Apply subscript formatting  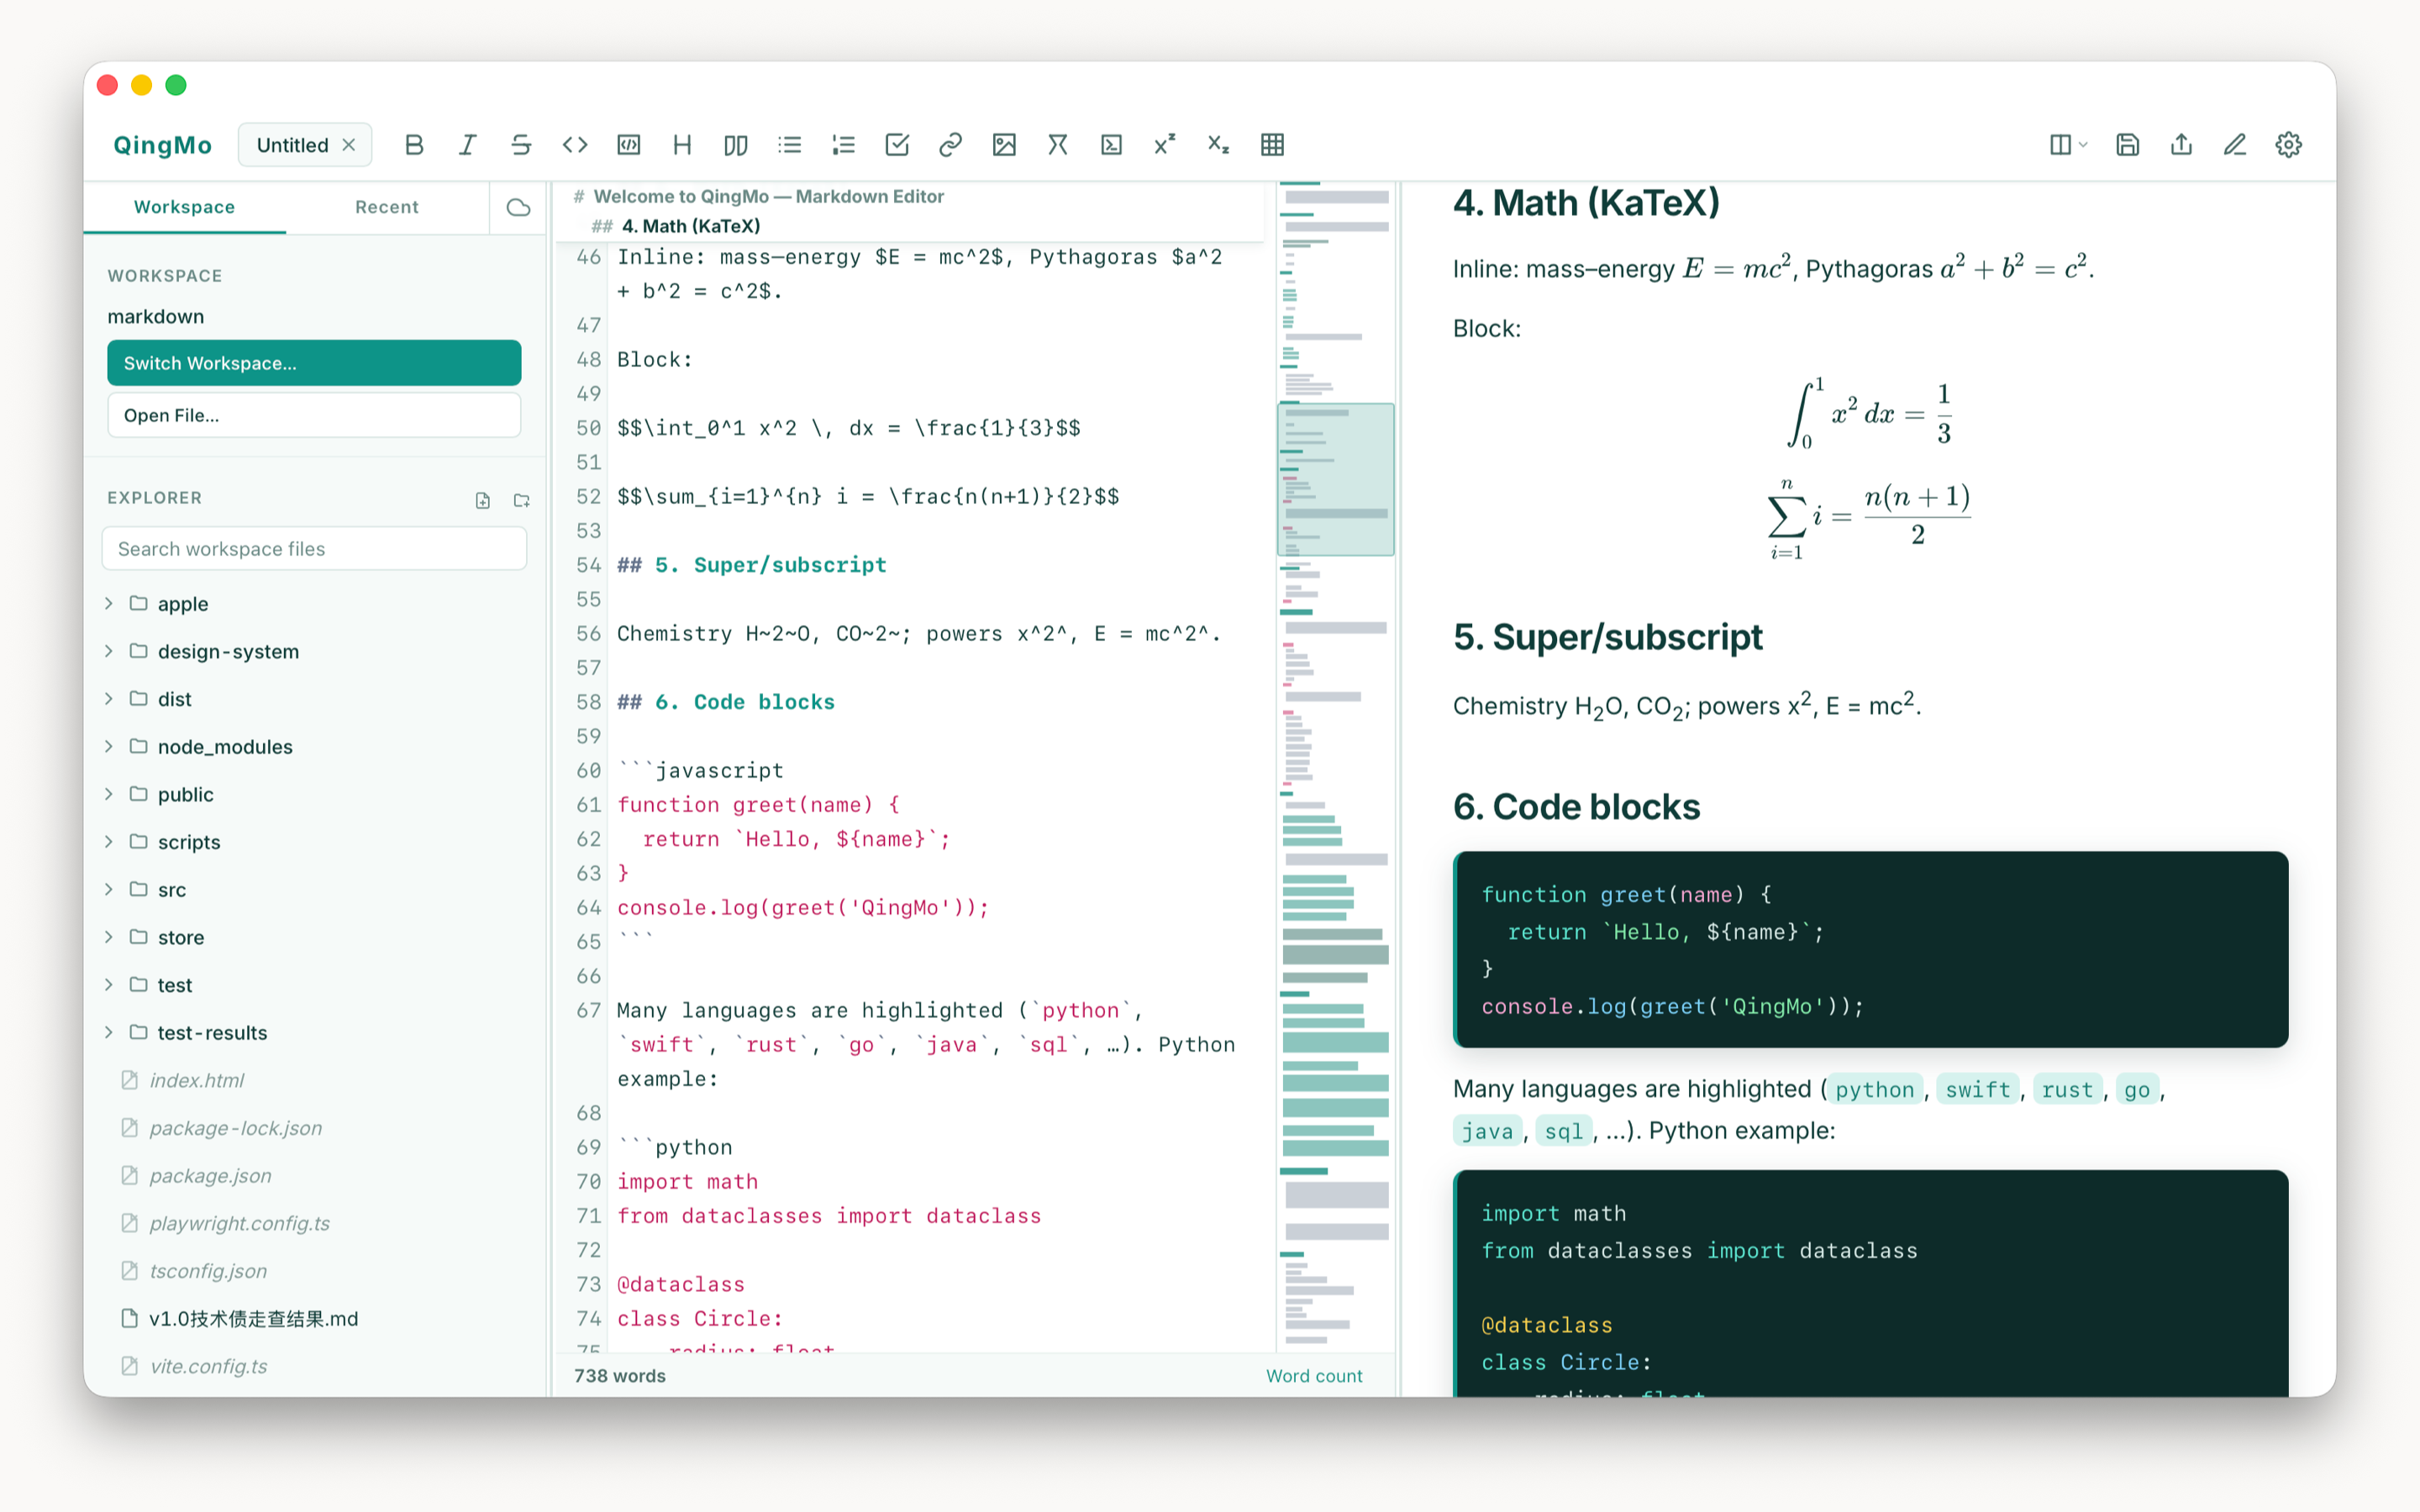tap(1218, 145)
